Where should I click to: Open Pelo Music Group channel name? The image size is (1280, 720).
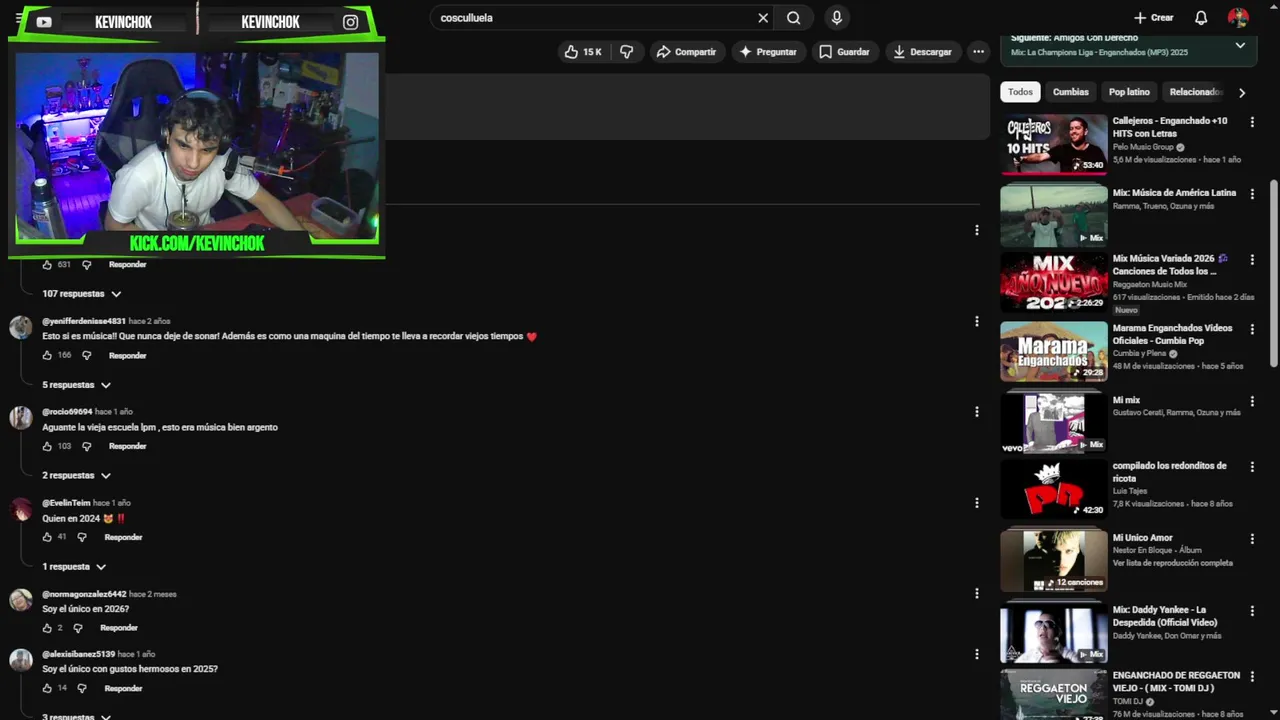1143,147
